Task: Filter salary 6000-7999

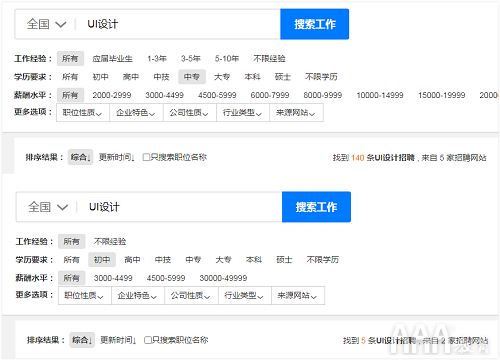Action: click(270, 95)
